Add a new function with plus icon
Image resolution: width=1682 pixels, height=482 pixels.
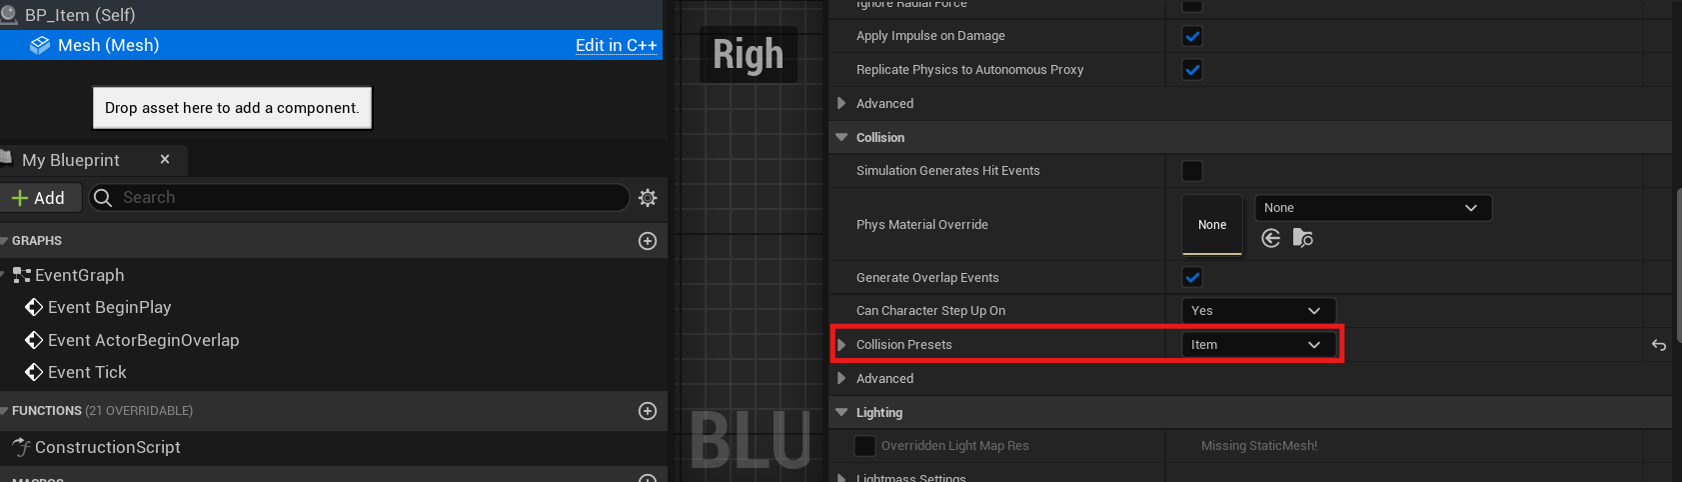(648, 411)
